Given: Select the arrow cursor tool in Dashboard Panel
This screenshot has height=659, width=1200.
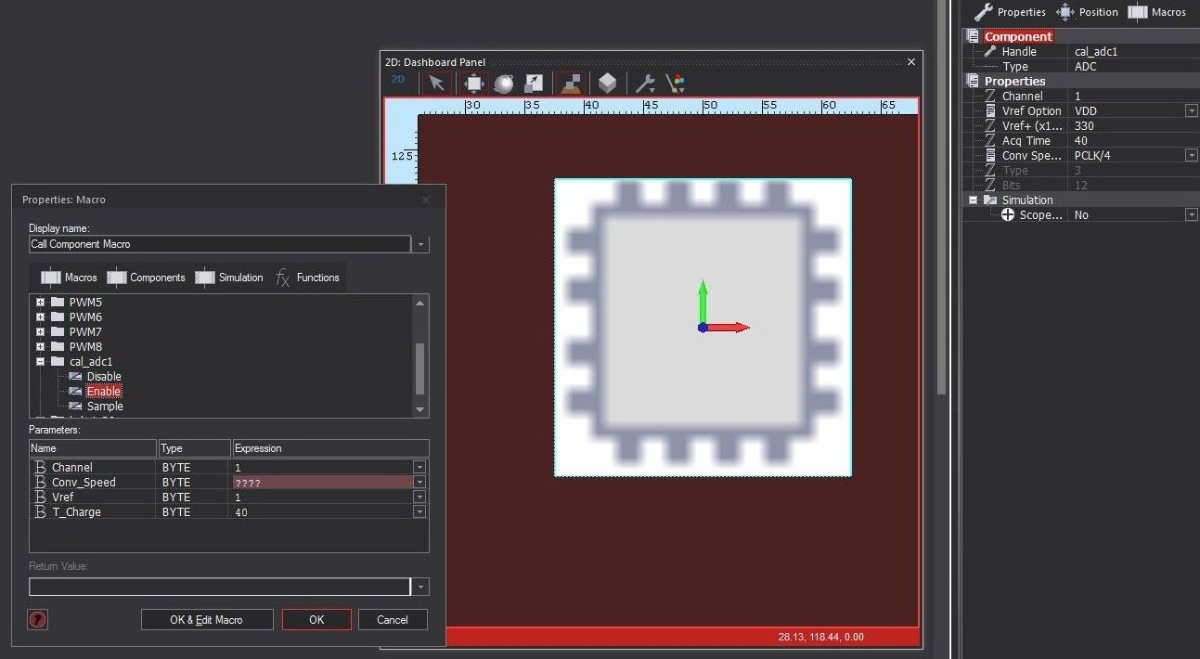Looking at the screenshot, I should pyautogui.click(x=437, y=83).
